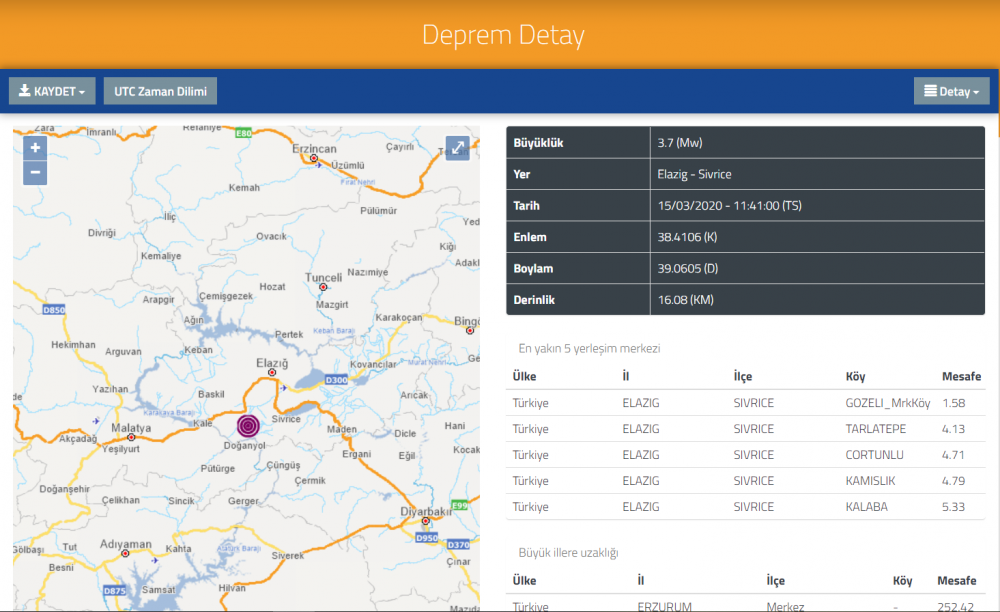The image size is (1000, 612).
Task: Select the KALABA village row
Action: (745, 507)
